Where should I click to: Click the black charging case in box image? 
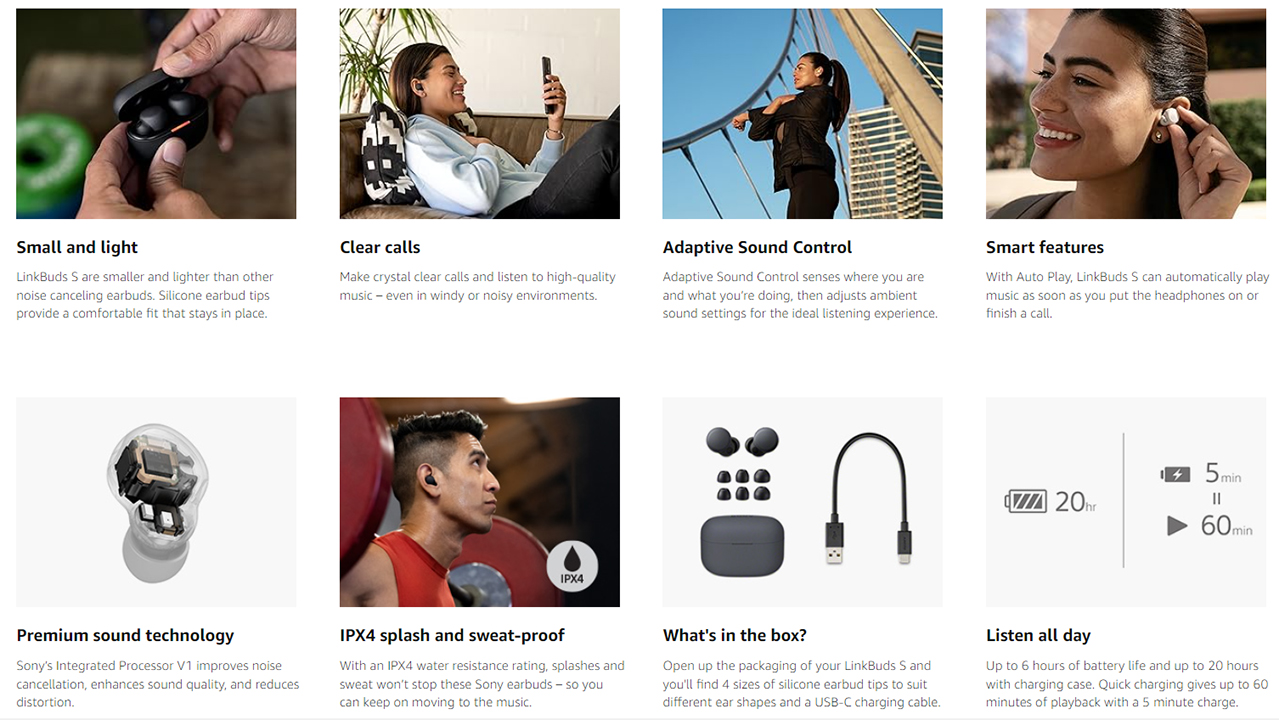[x=742, y=545]
